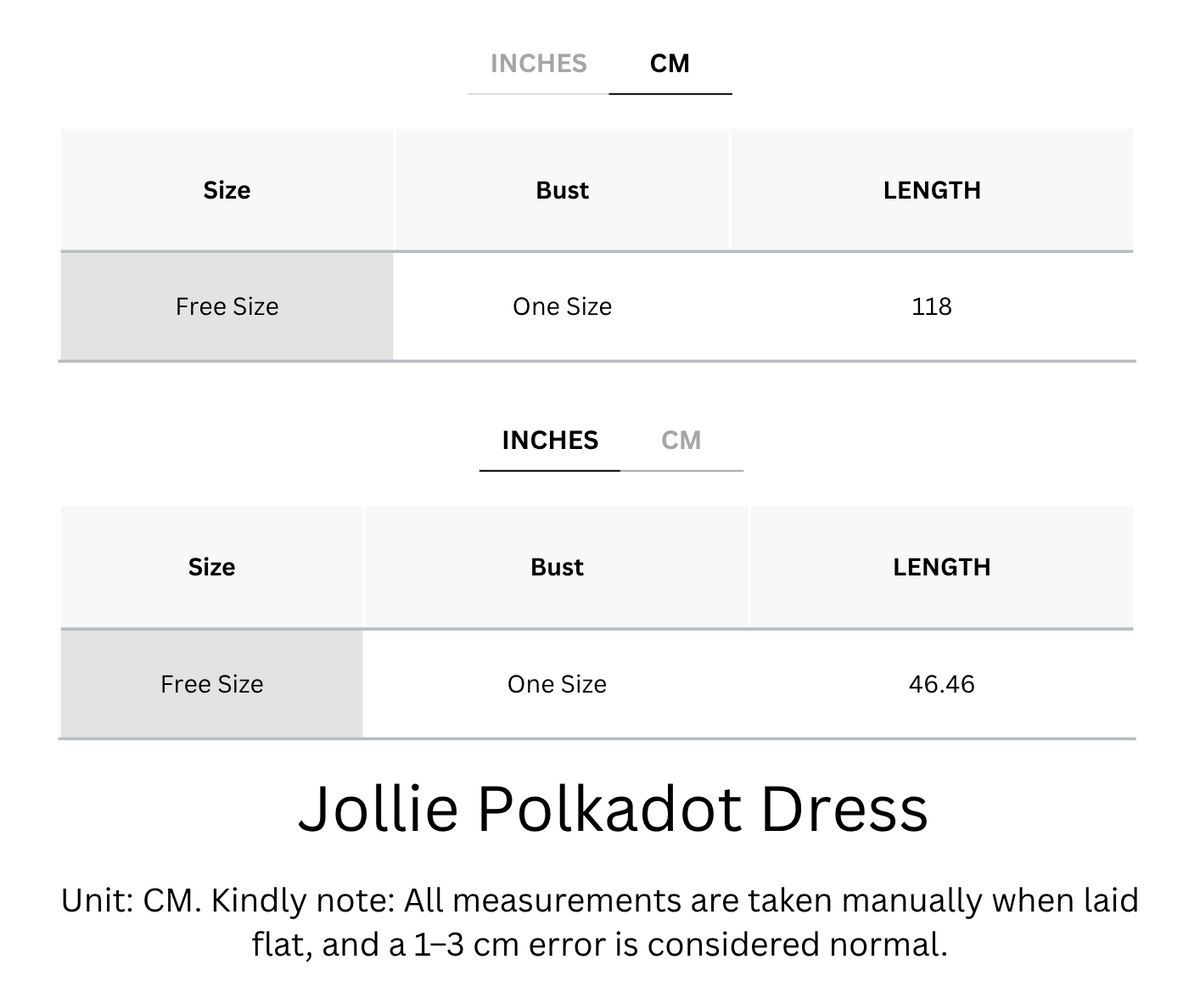1200x993 pixels.
Task: Click Size header in top table
Action: [x=227, y=190]
